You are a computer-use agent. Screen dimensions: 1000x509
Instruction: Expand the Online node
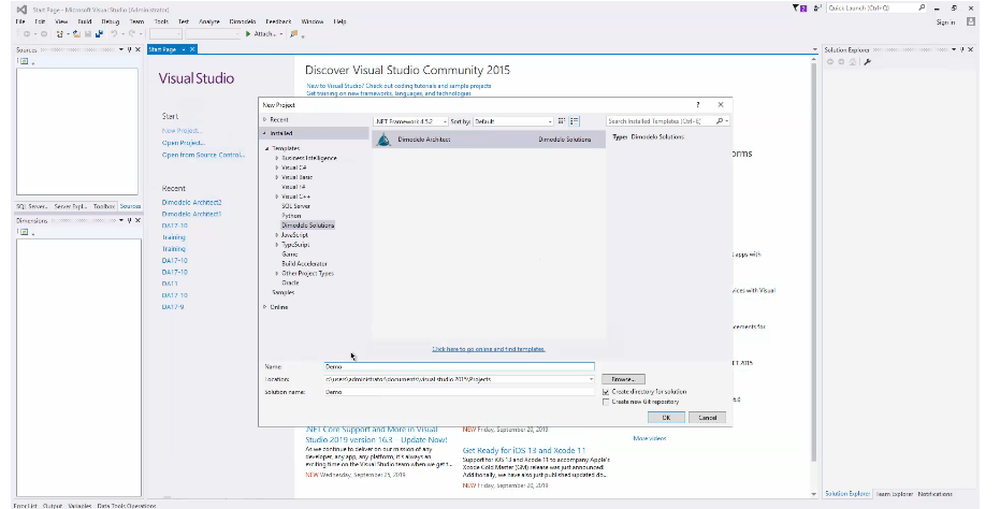(265, 307)
